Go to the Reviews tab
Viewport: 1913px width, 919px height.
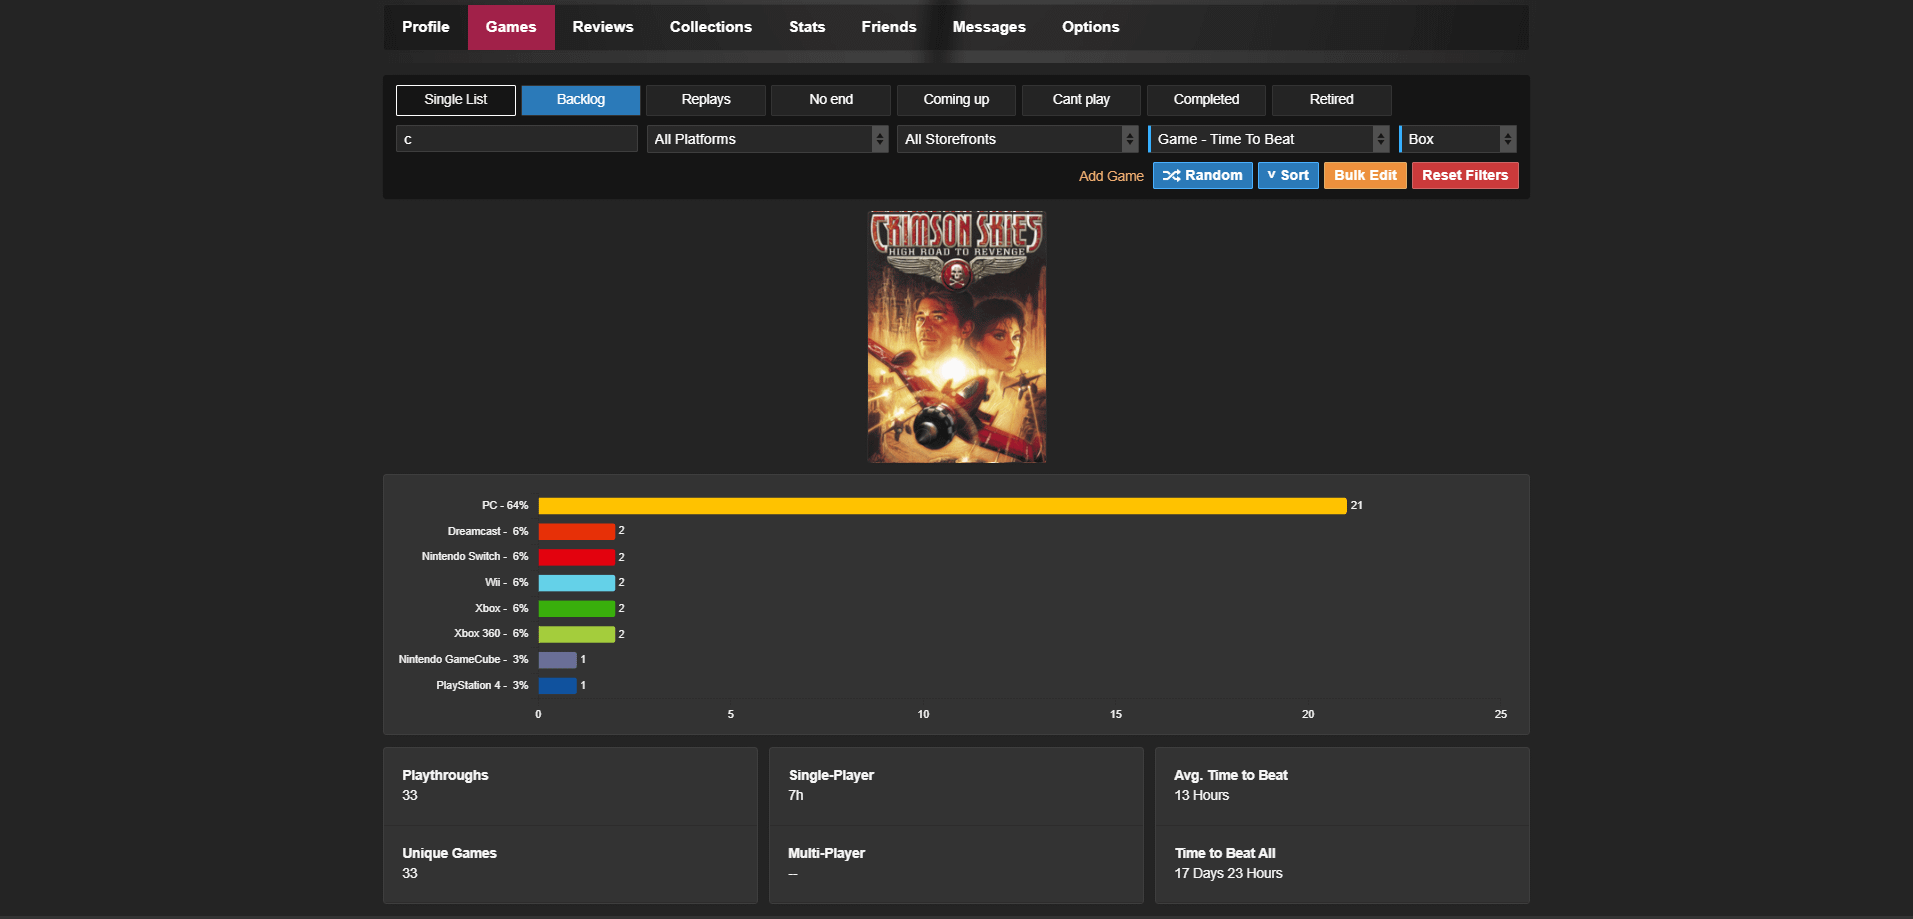(x=602, y=27)
